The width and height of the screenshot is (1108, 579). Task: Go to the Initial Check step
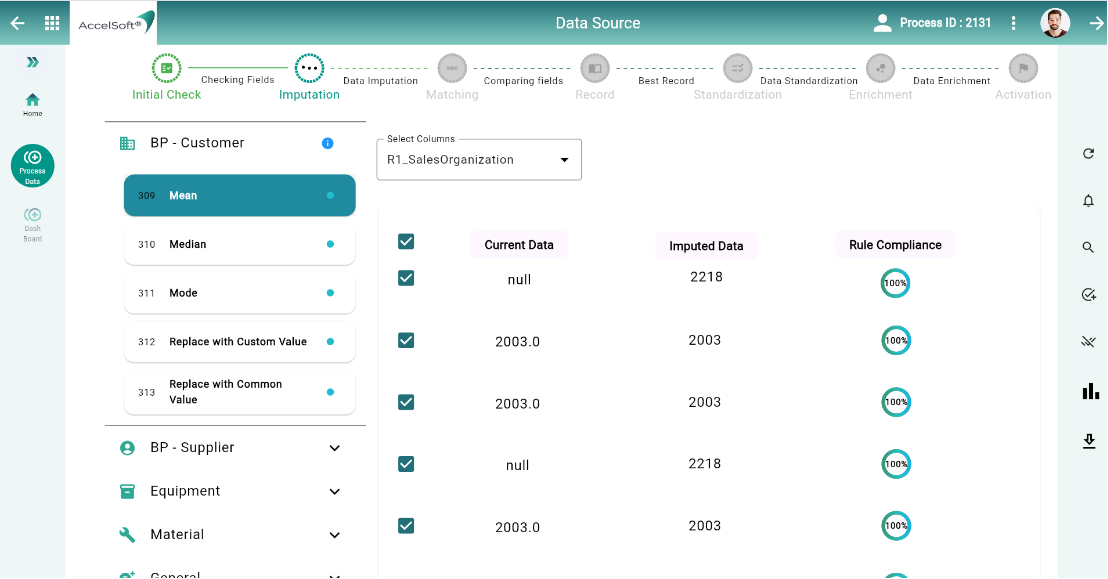166,69
